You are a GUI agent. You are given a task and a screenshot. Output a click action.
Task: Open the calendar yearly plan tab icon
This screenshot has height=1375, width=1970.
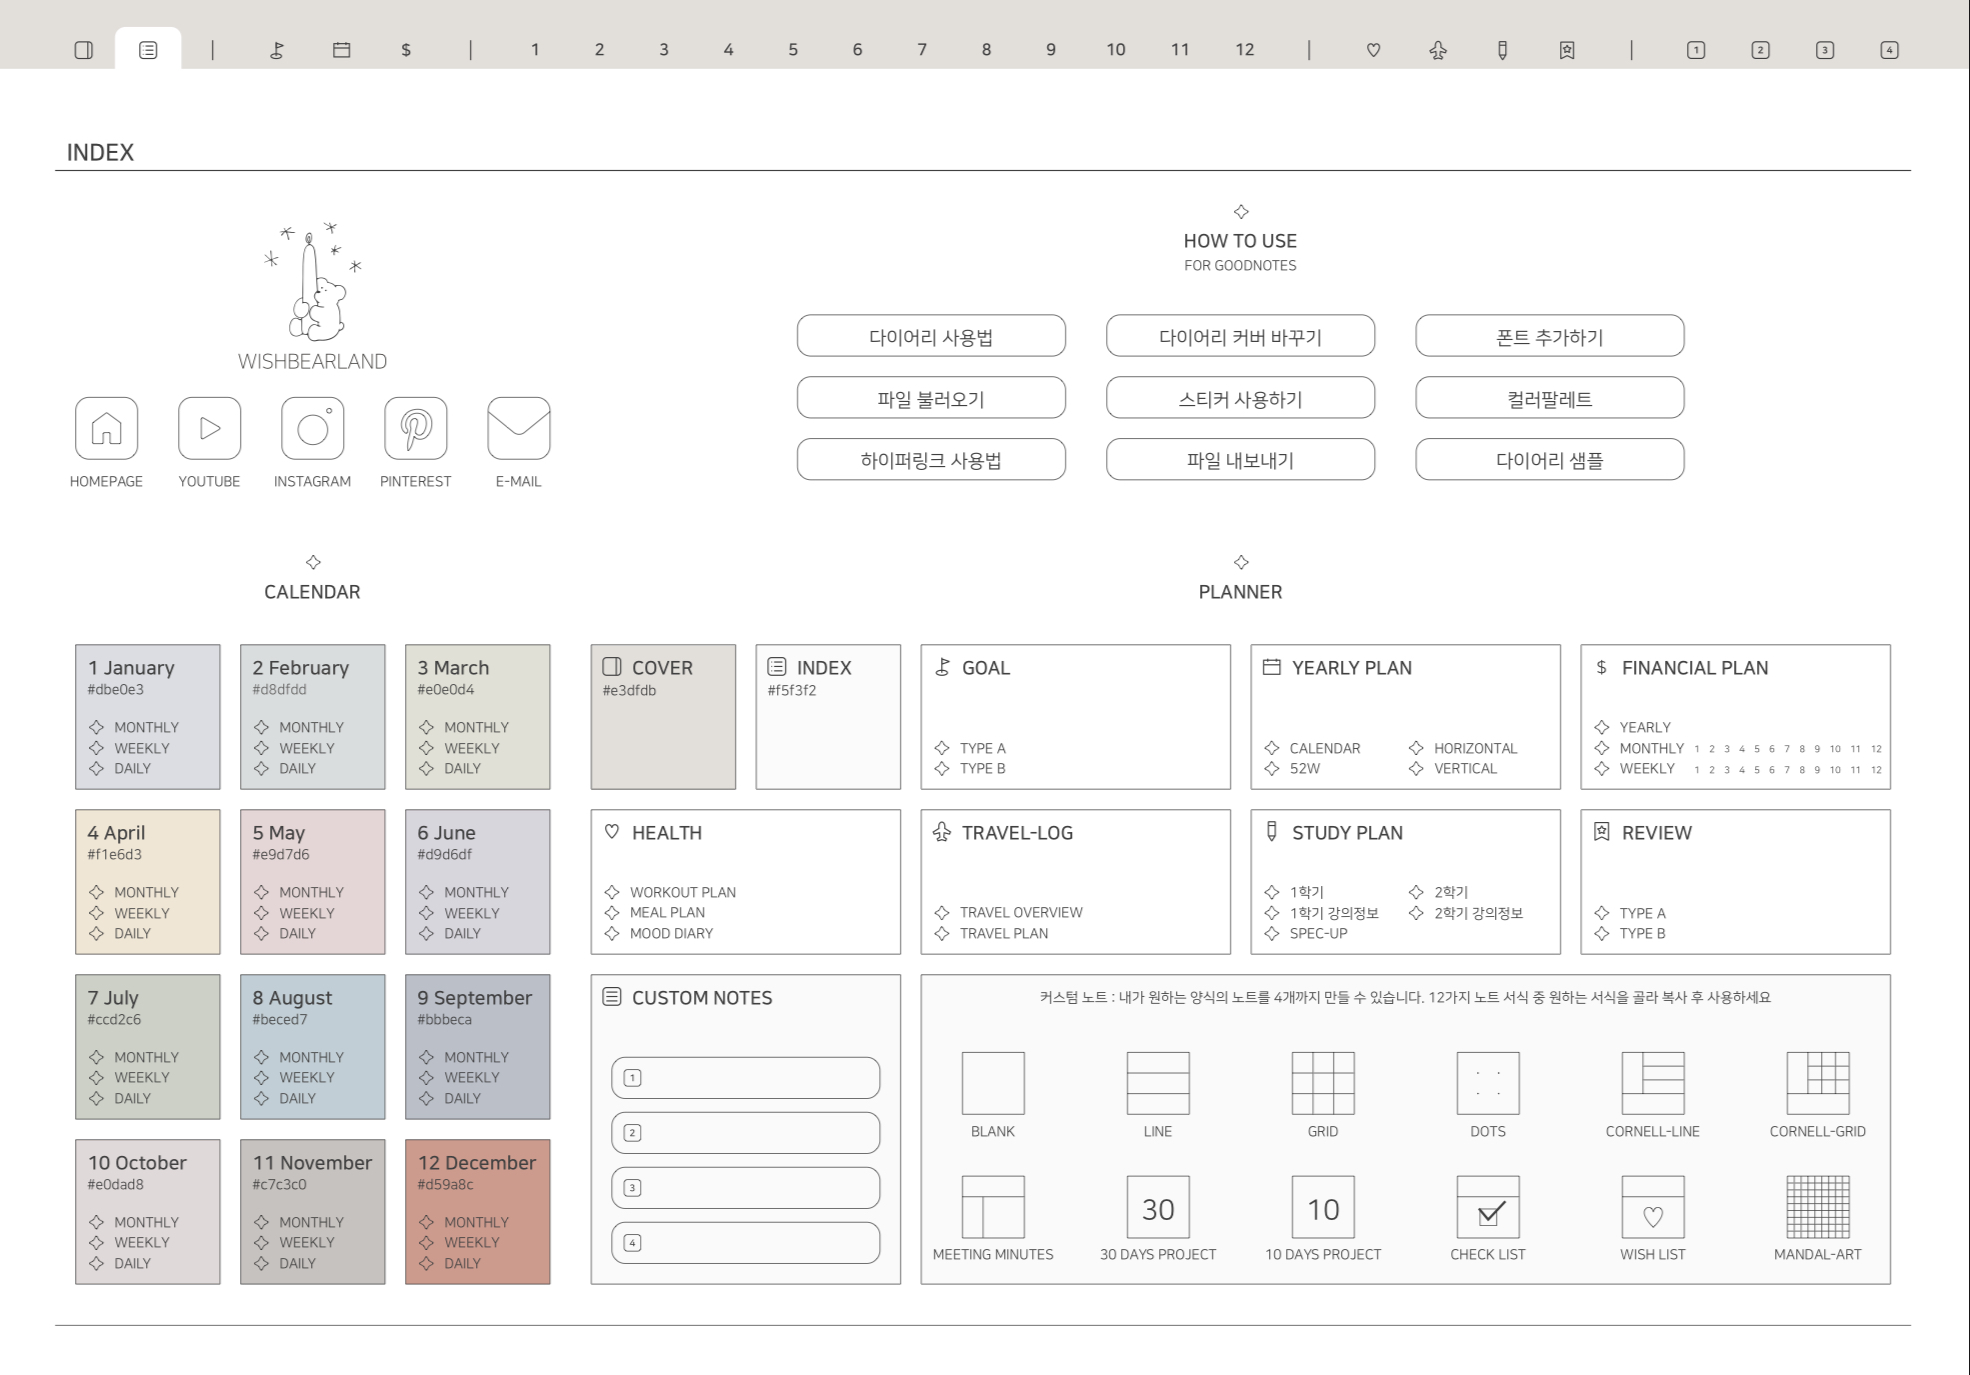click(341, 50)
